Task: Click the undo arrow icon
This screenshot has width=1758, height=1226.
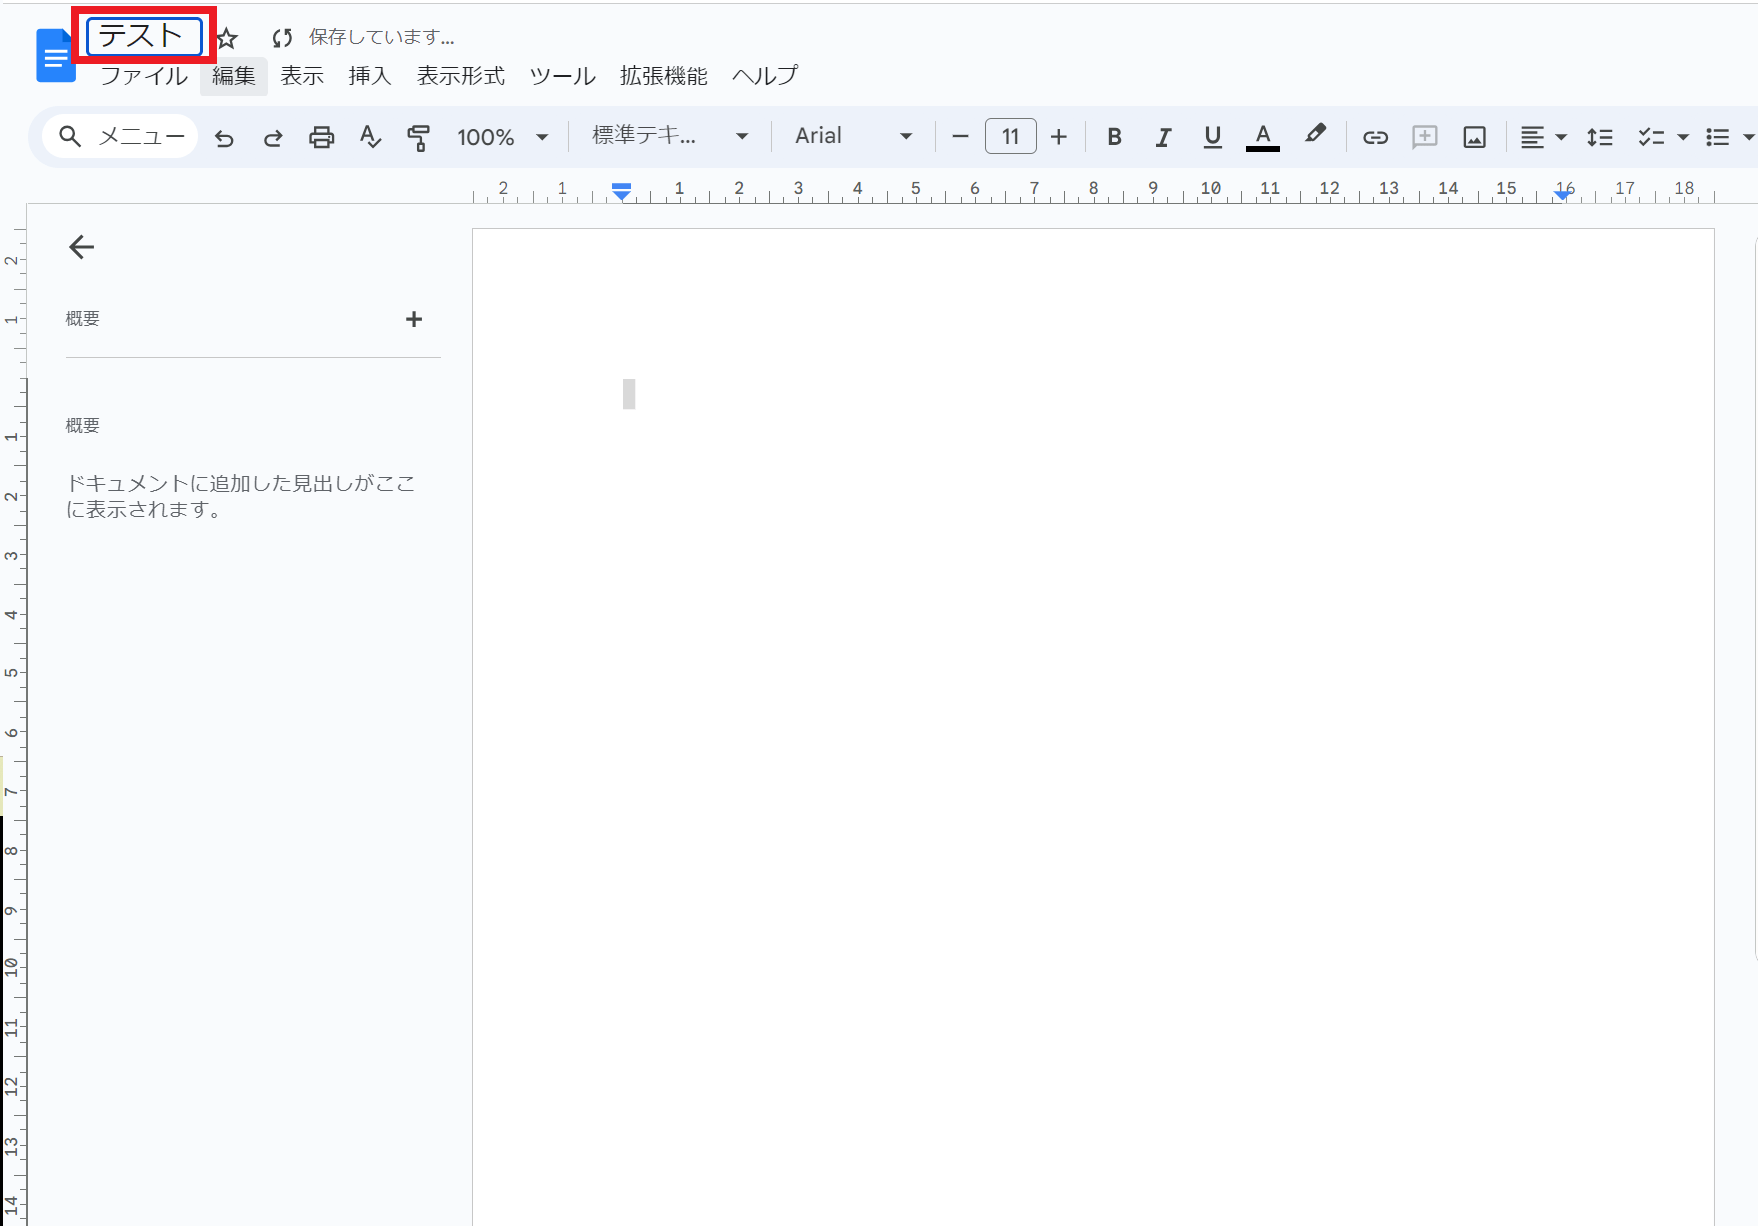Action: (x=224, y=138)
